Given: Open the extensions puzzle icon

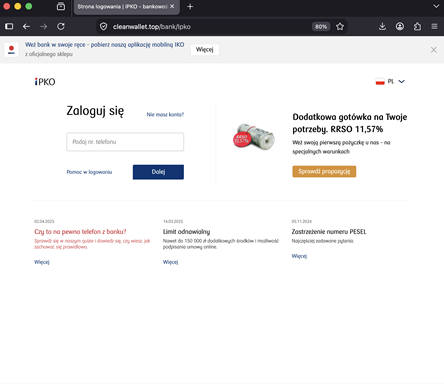Looking at the screenshot, I should 417,26.
